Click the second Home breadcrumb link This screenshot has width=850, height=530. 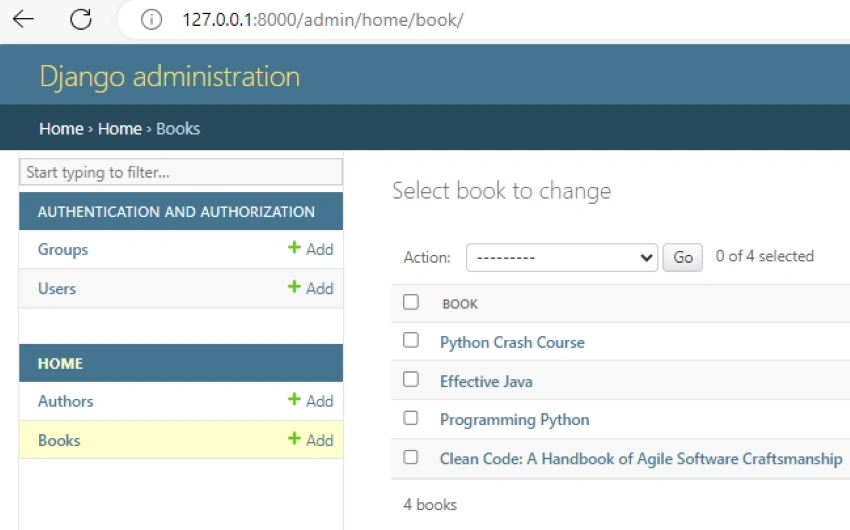120,128
